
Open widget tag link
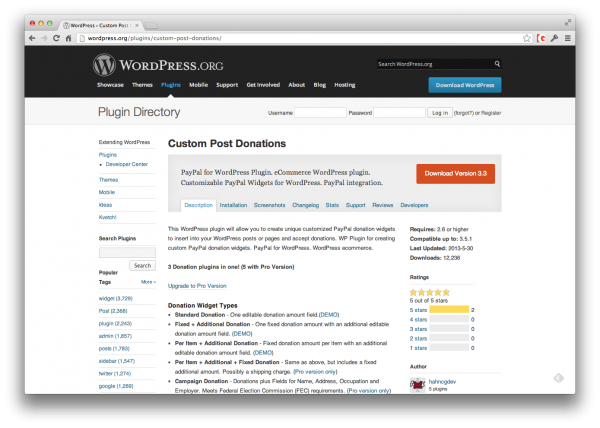(x=116, y=298)
